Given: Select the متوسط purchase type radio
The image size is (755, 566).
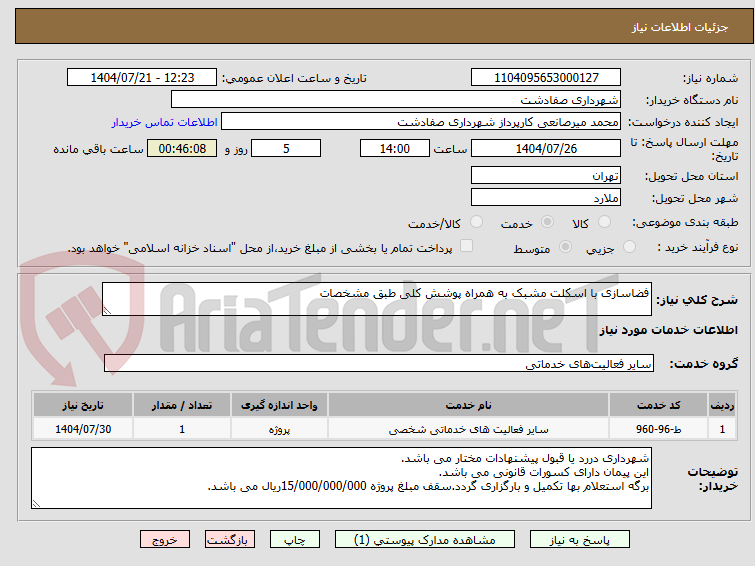Looking at the screenshot, I should pos(565,247).
